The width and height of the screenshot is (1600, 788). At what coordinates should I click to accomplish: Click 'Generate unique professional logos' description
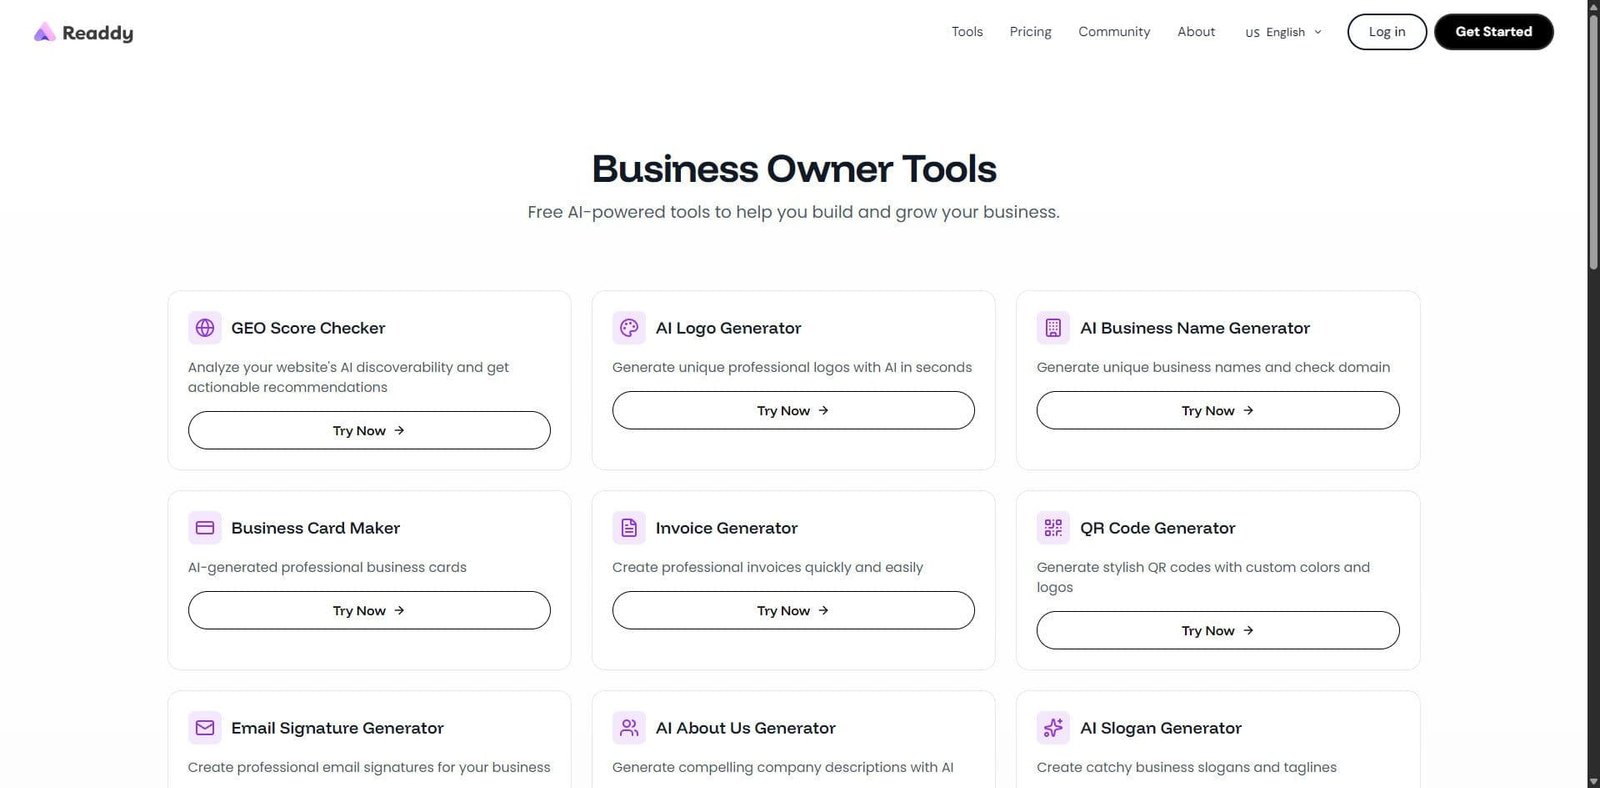coord(792,367)
